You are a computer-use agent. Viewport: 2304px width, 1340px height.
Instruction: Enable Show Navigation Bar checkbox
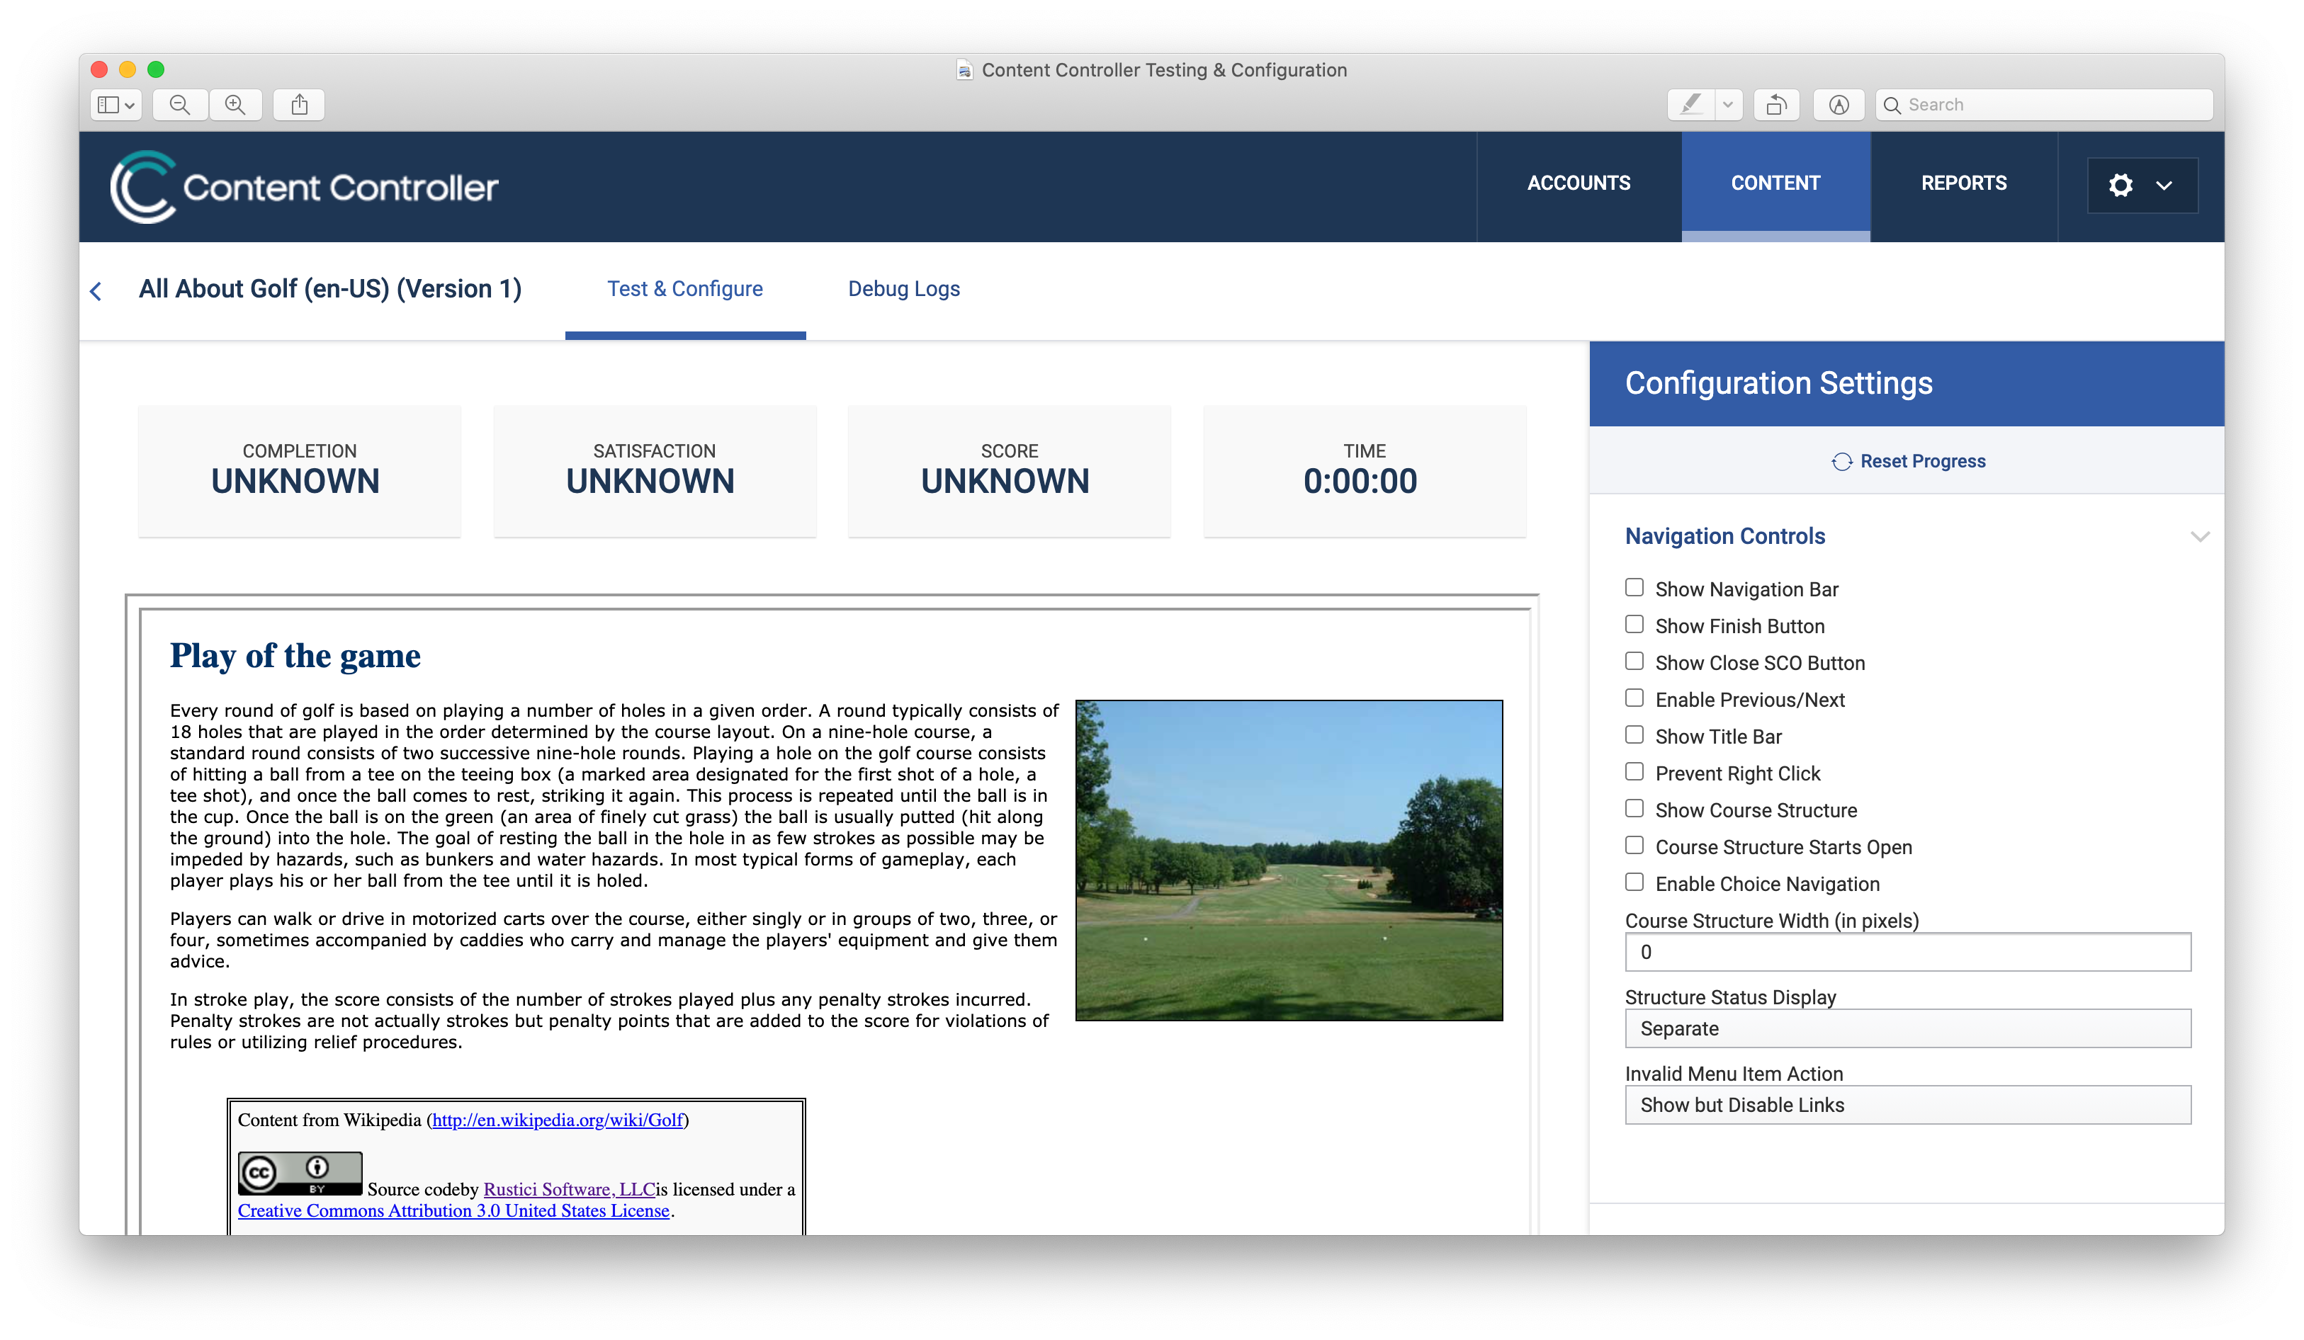[x=1634, y=588]
